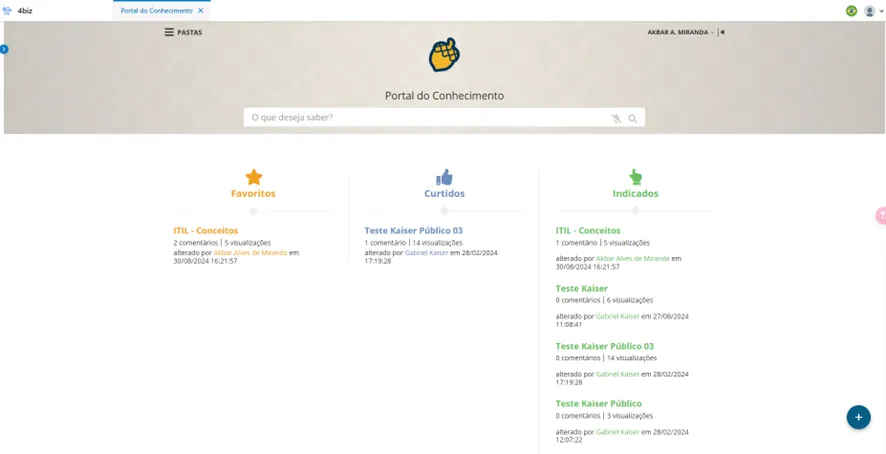Open ITIL - Conceitos in Favoritos

click(206, 231)
